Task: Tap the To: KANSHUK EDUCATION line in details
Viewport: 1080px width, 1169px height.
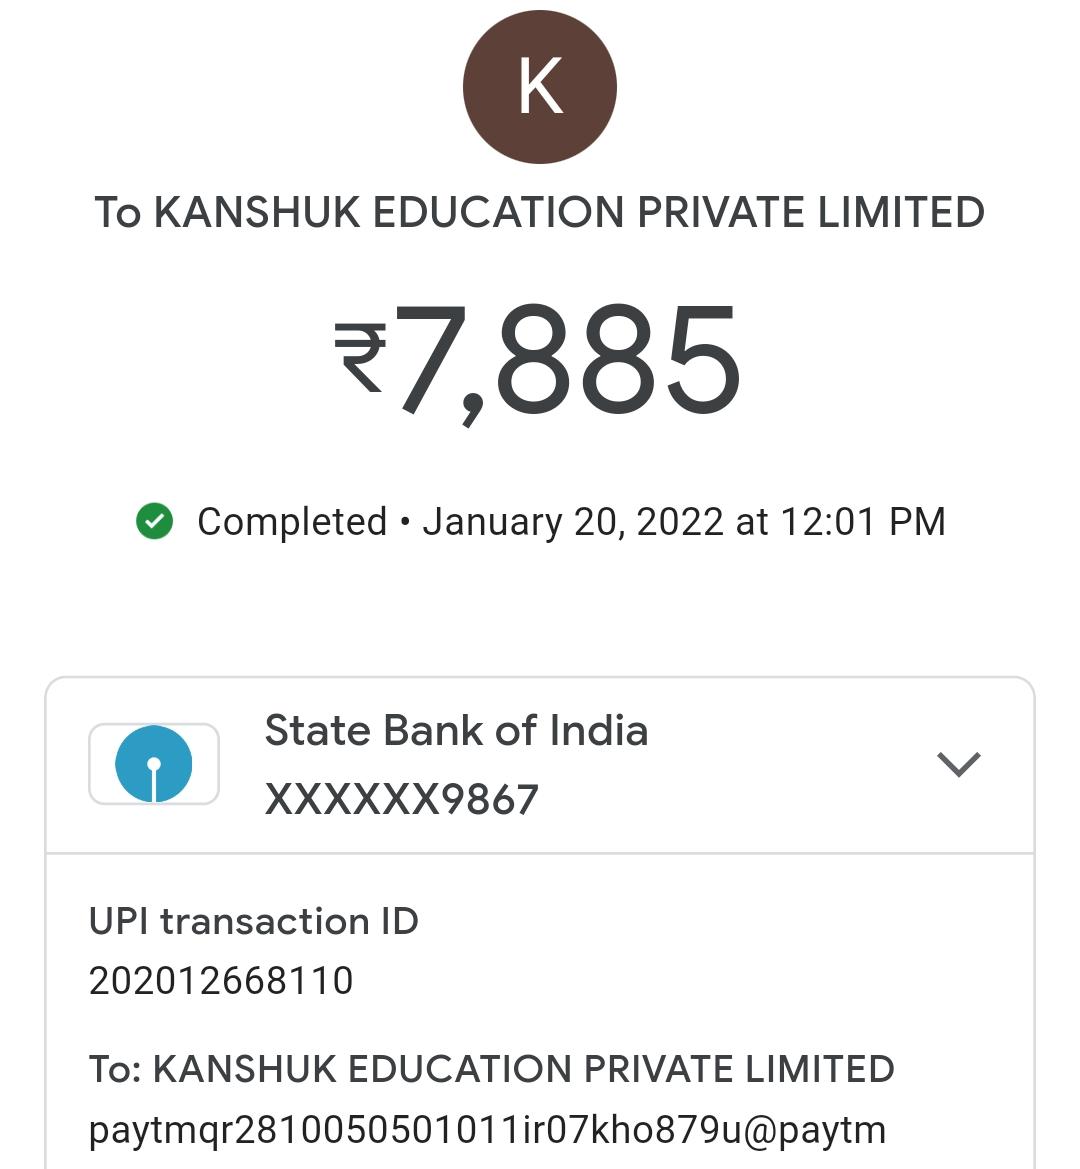Action: [x=491, y=1069]
